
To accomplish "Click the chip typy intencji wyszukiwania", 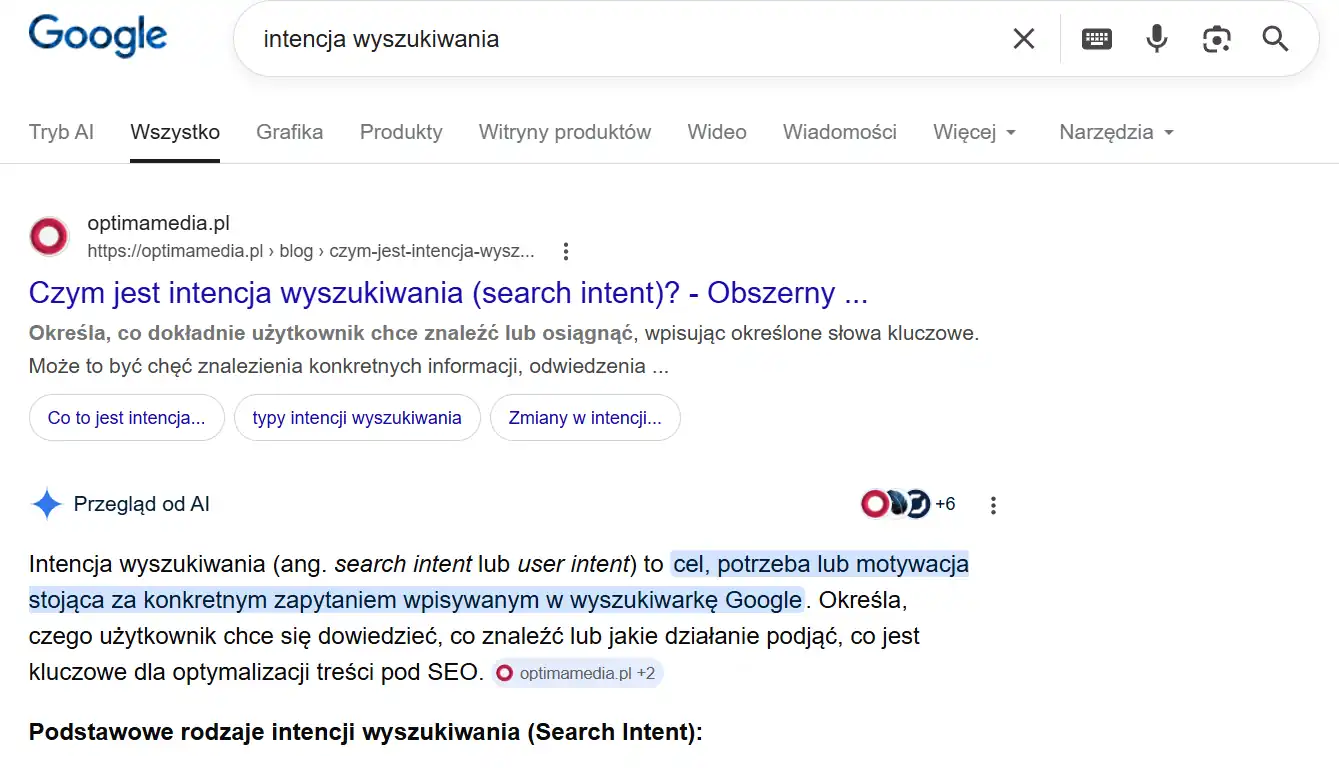I will point(357,417).
